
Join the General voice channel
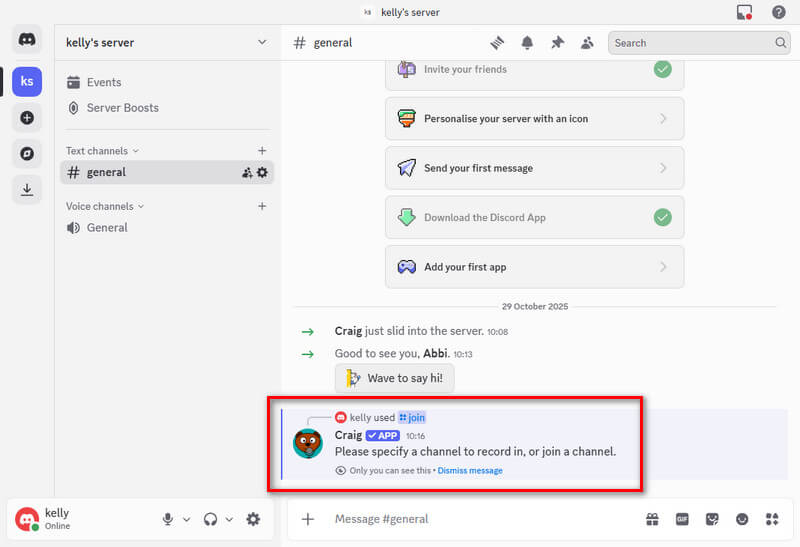(x=166, y=228)
